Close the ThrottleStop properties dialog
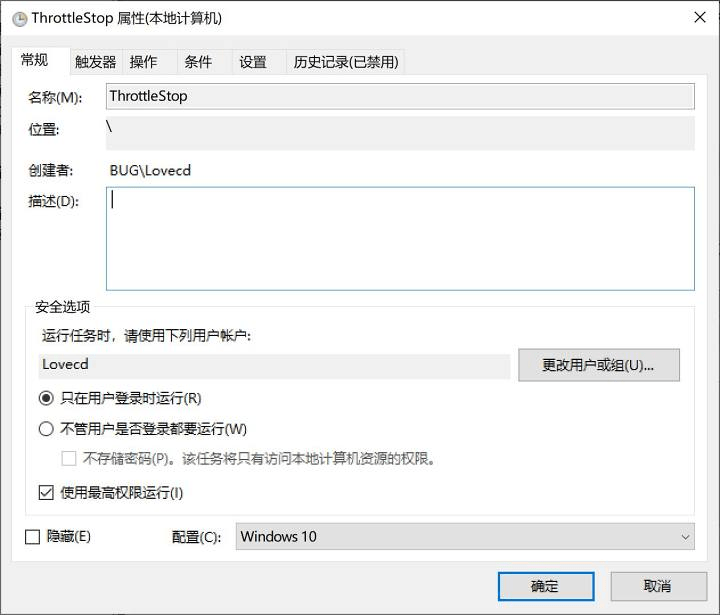The width and height of the screenshot is (720, 615). 700,18
